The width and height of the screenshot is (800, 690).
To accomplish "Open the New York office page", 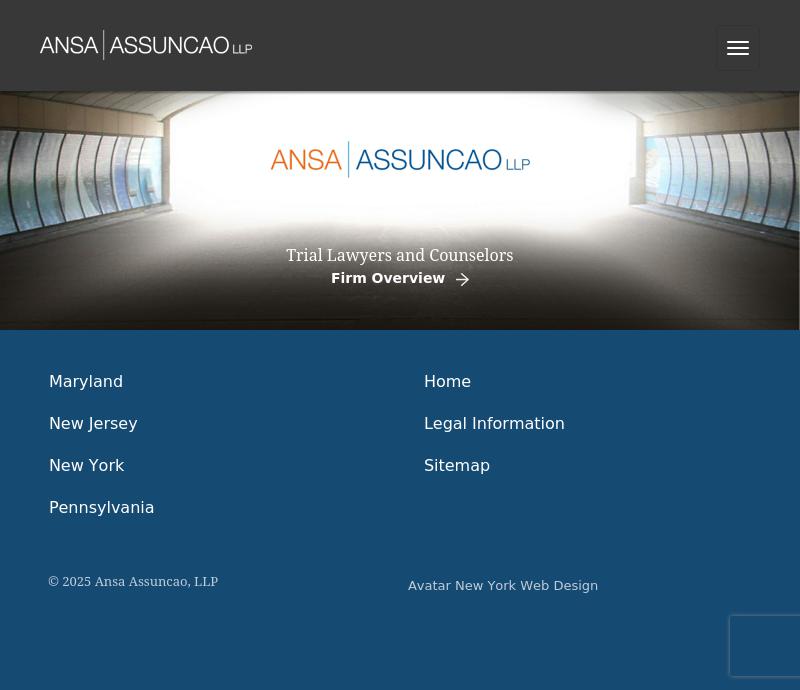I will coord(86,465).
